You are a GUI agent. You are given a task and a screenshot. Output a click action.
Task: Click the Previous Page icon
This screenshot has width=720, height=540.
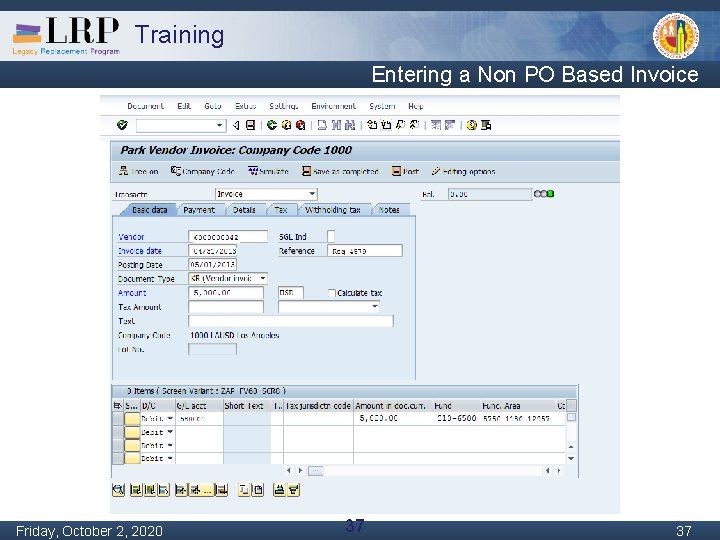[x=386, y=125]
